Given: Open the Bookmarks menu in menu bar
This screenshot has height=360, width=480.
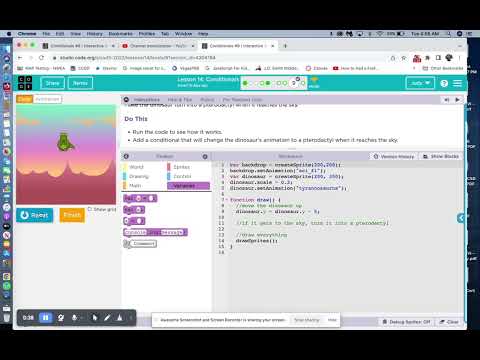Looking at the screenshot, I should 120,34.
